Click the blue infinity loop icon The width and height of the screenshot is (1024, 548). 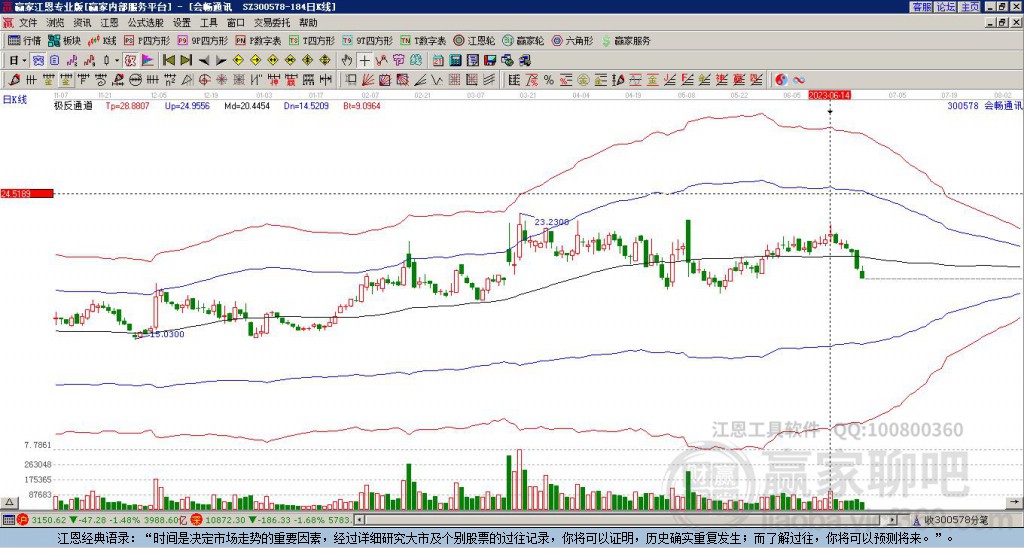(x=799, y=80)
